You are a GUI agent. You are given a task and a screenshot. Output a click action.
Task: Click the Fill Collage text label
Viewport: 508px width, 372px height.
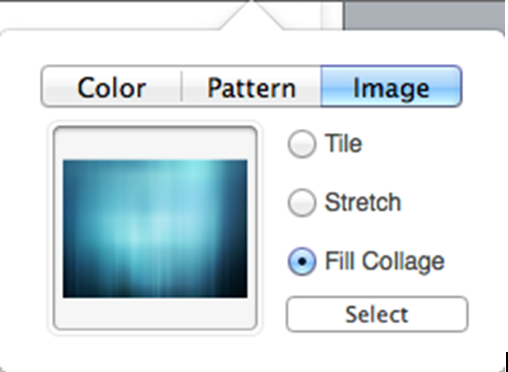385,261
